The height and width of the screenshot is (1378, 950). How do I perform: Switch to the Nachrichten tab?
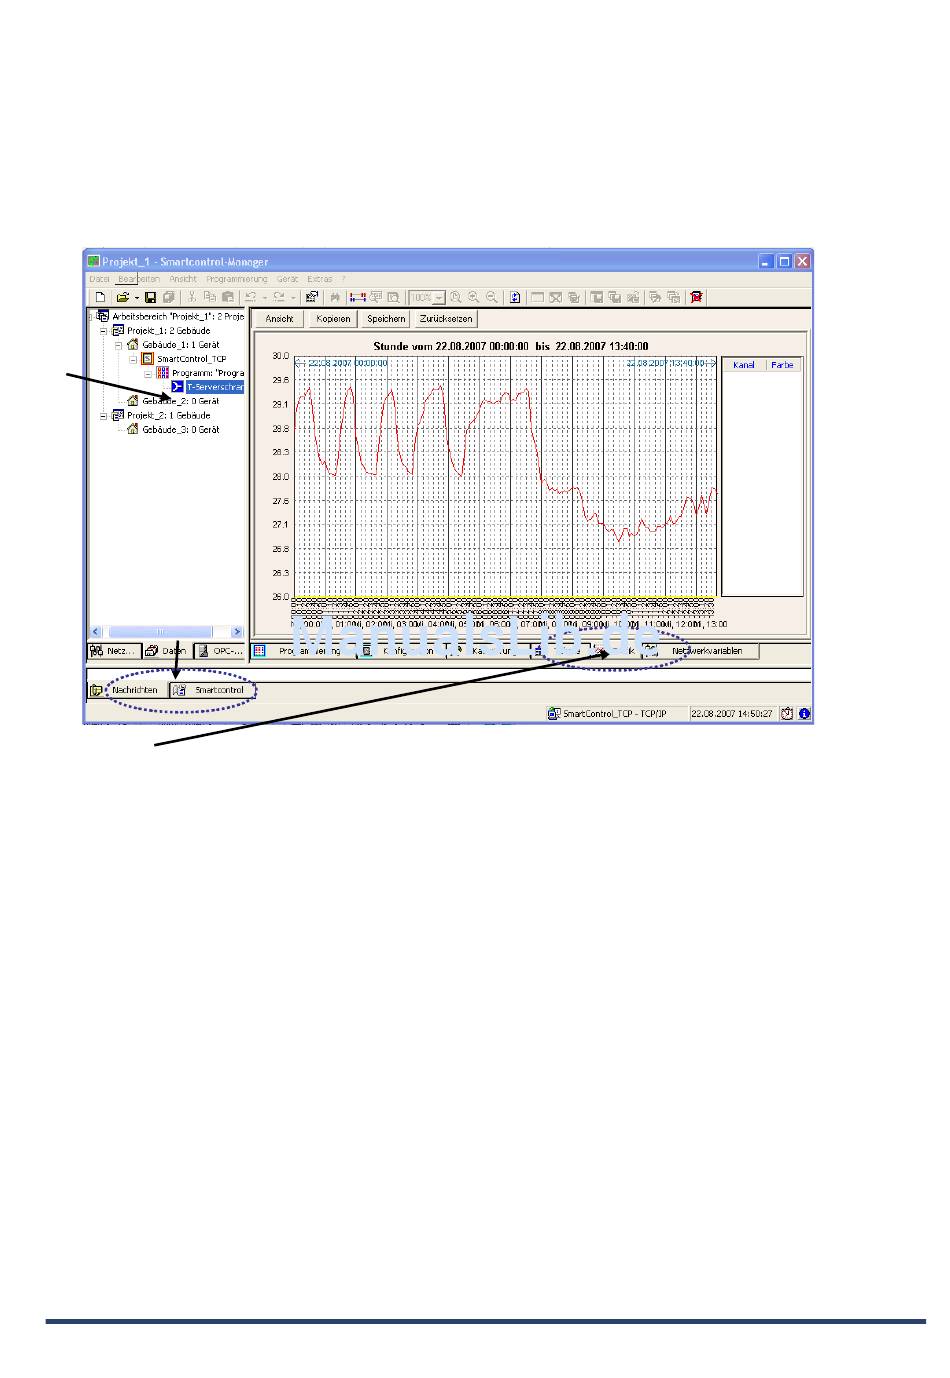click(x=134, y=690)
